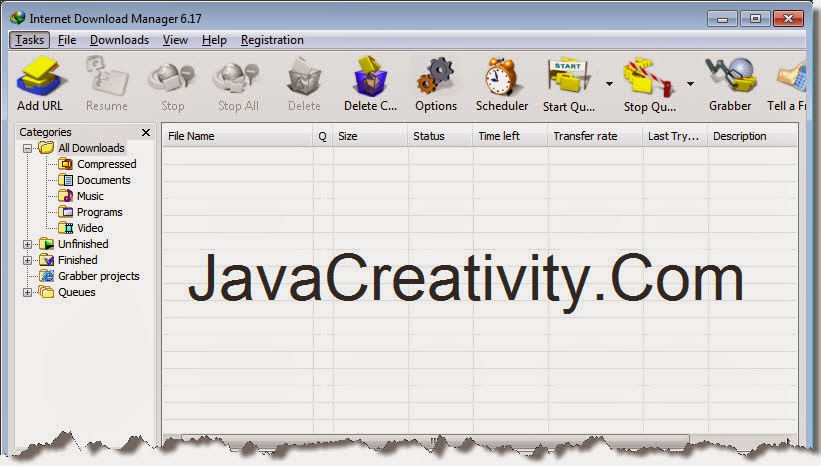Open Options gear icon
This screenshot has width=821, height=466.
pyautogui.click(x=436, y=77)
